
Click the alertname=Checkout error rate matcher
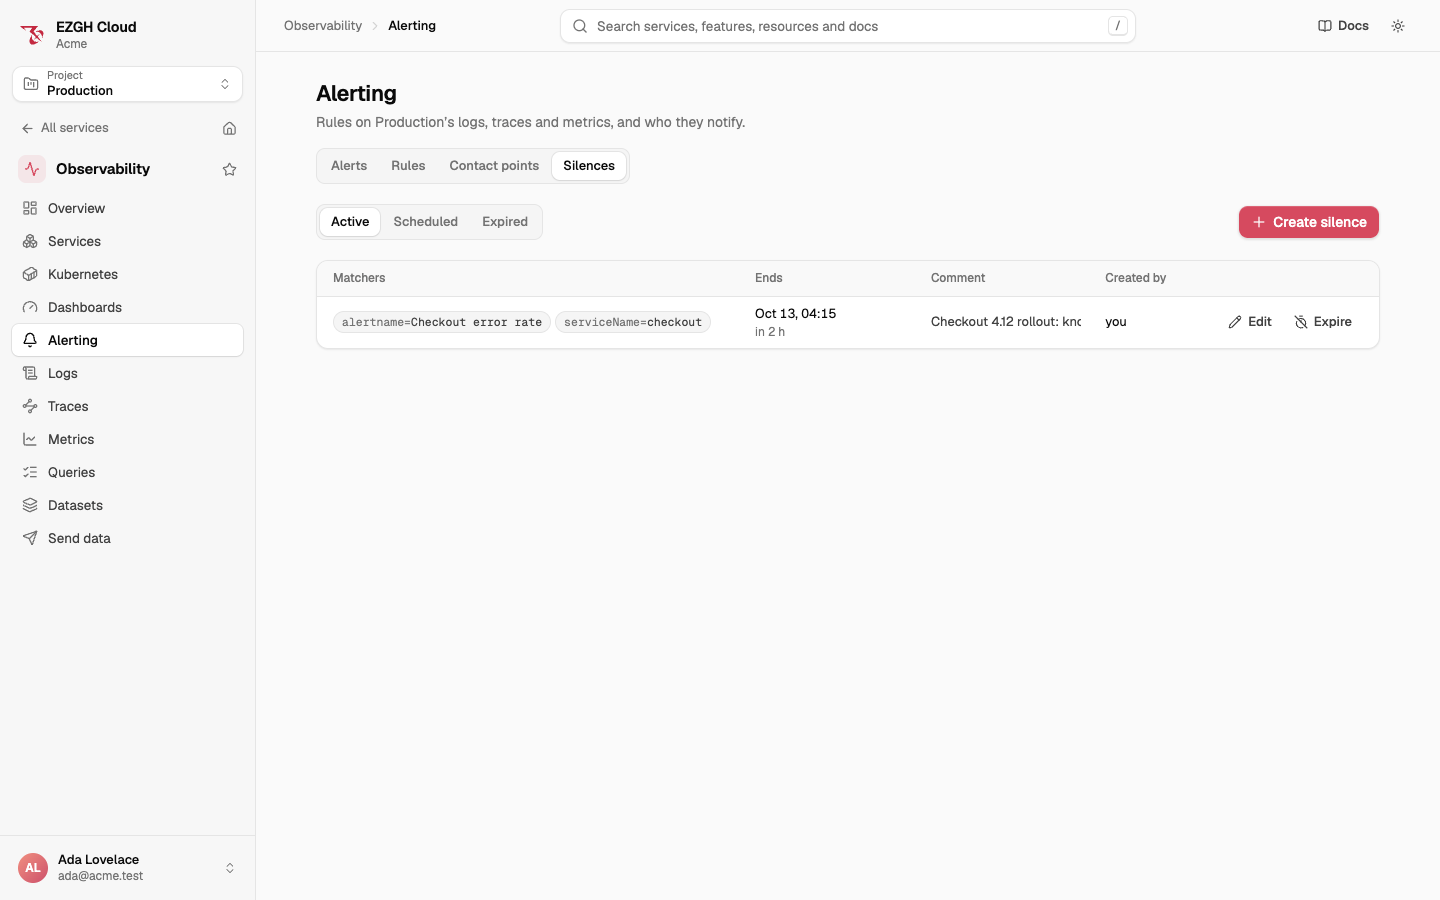pyautogui.click(x=442, y=322)
